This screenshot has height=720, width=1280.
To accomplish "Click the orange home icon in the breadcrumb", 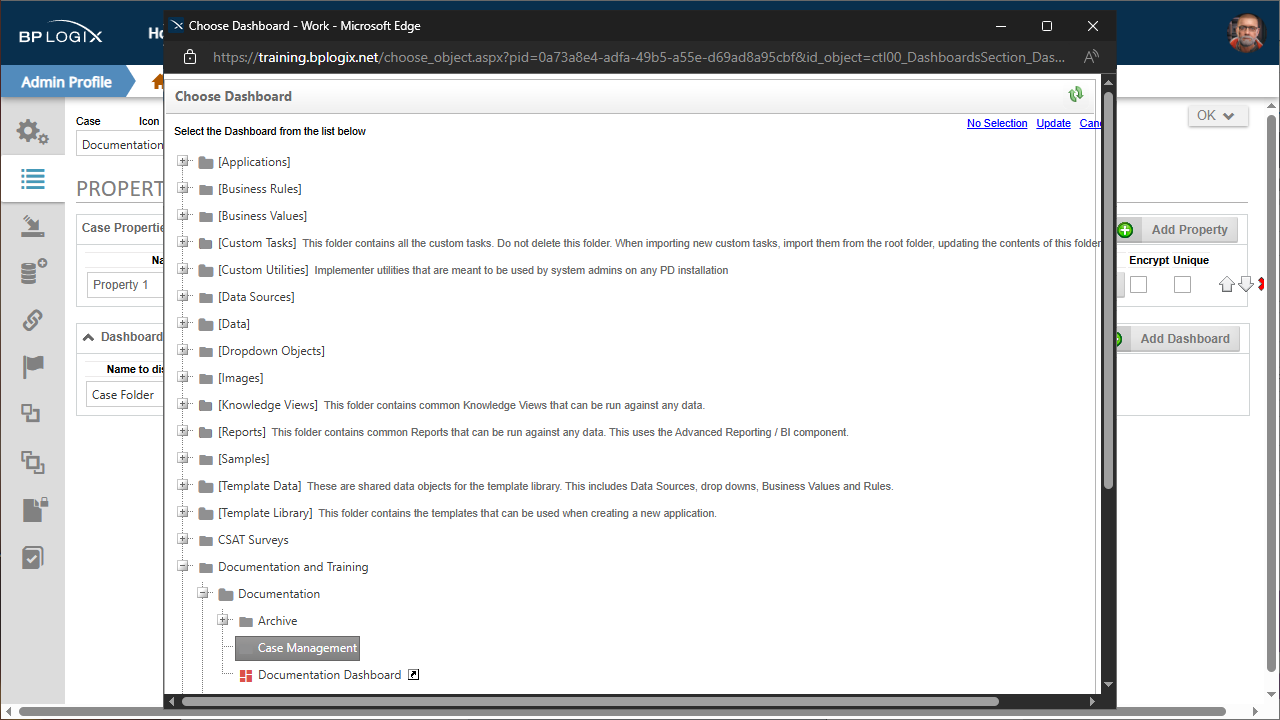I will click(x=158, y=82).
